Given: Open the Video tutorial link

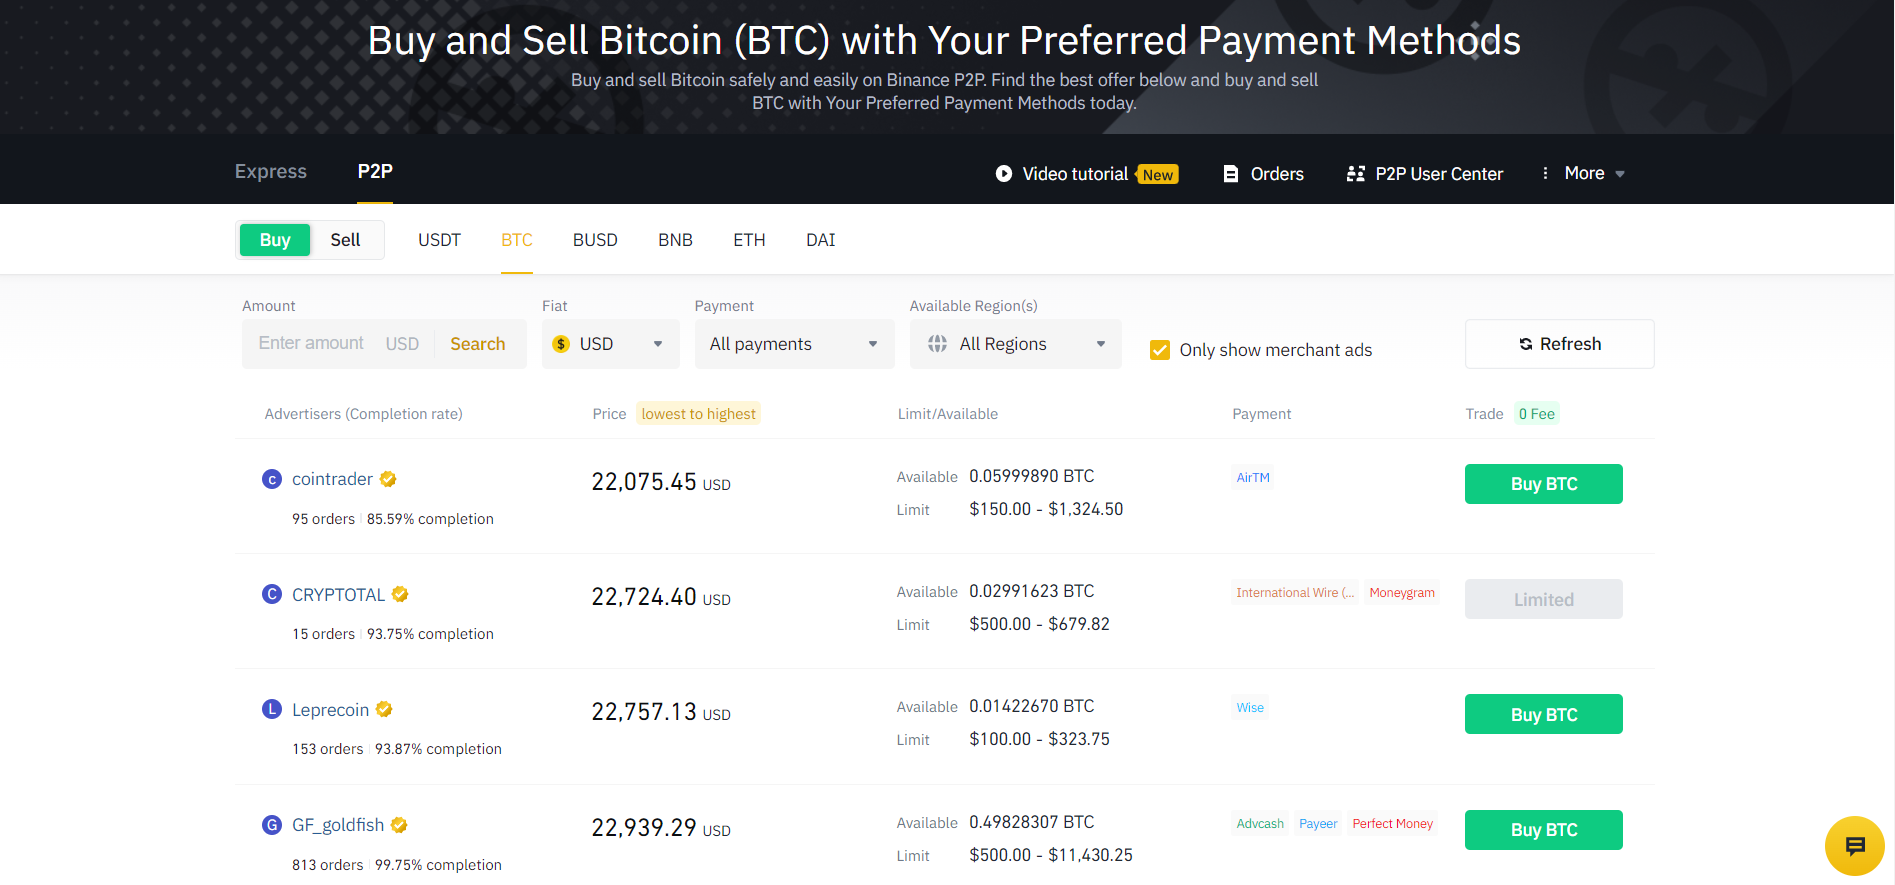Looking at the screenshot, I should 1075,174.
